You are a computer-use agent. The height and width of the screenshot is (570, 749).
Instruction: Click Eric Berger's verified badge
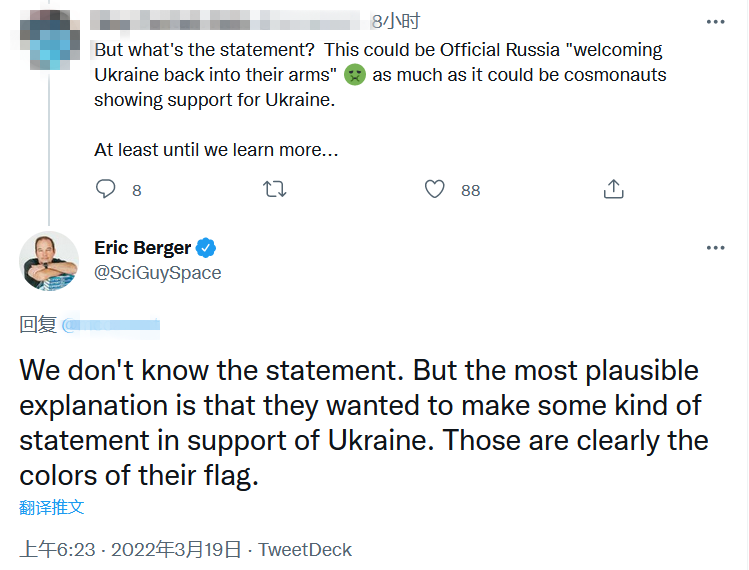click(x=207, y=248)
